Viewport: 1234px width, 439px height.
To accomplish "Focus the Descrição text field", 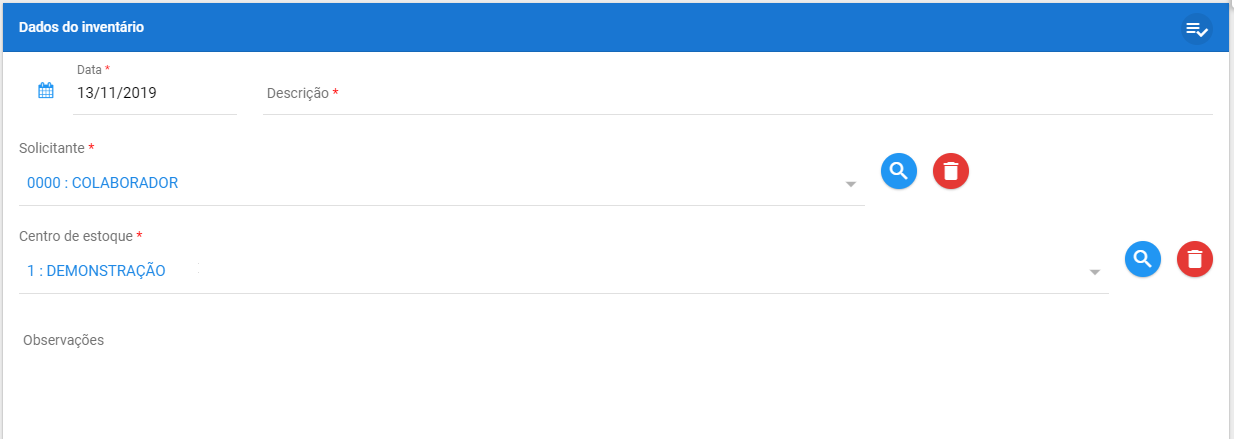I will tap(738, 93).
